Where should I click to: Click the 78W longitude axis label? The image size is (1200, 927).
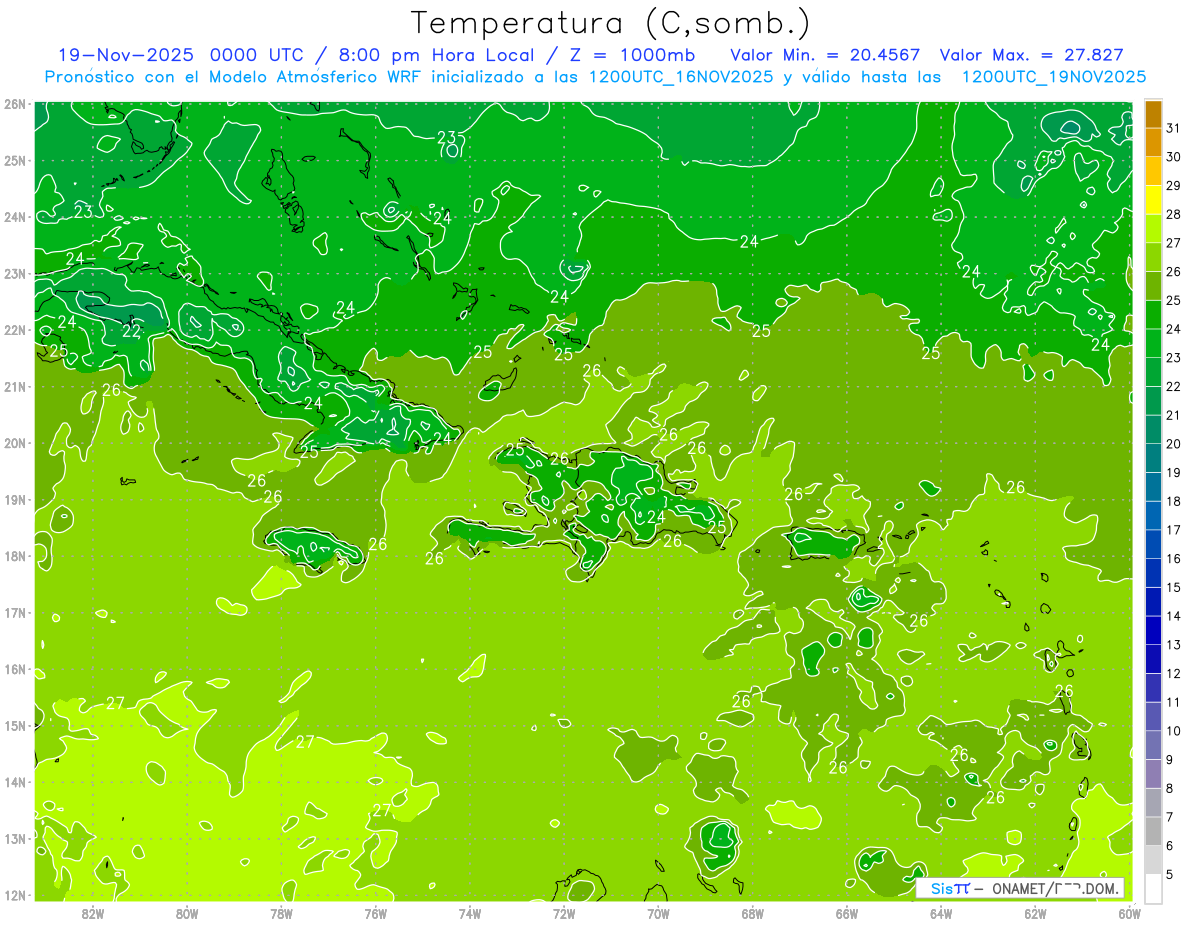(x=281, y=913)
